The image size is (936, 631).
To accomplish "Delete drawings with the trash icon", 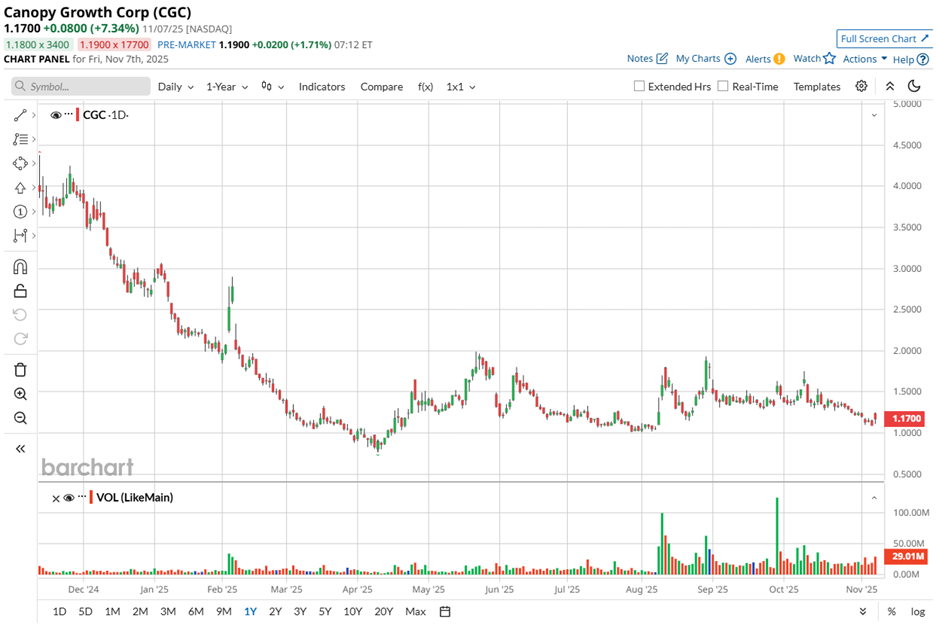I will tap(20, 370).
